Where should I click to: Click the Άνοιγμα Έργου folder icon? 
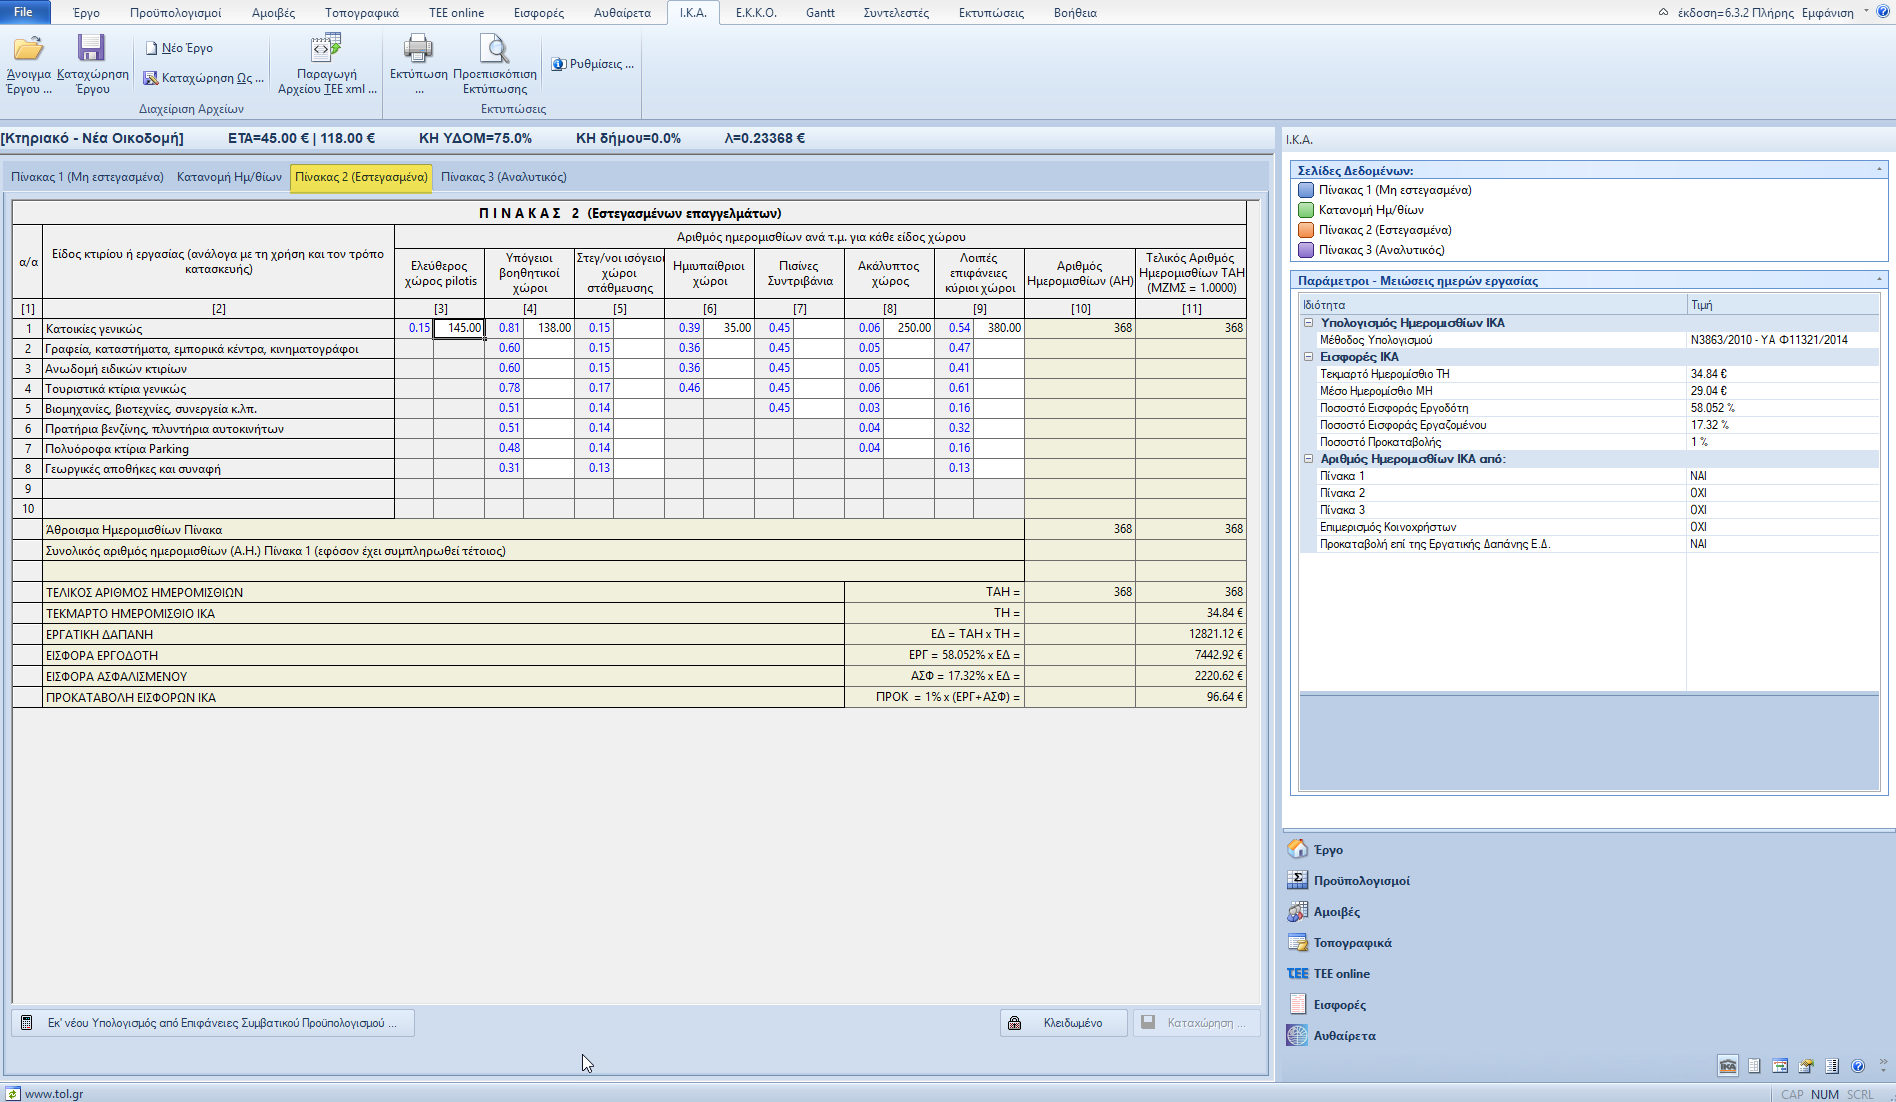pyautogui.click(x=28, y=49)
